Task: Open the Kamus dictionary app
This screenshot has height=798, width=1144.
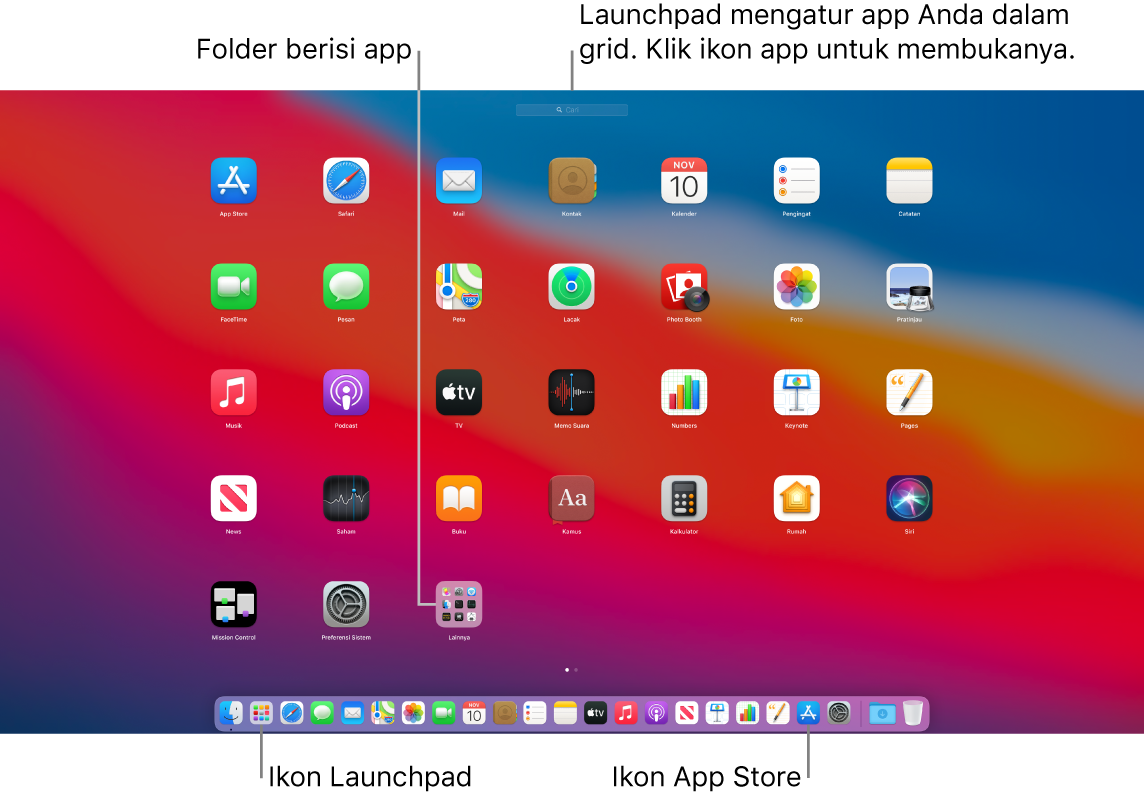Action: click(571, 499)
